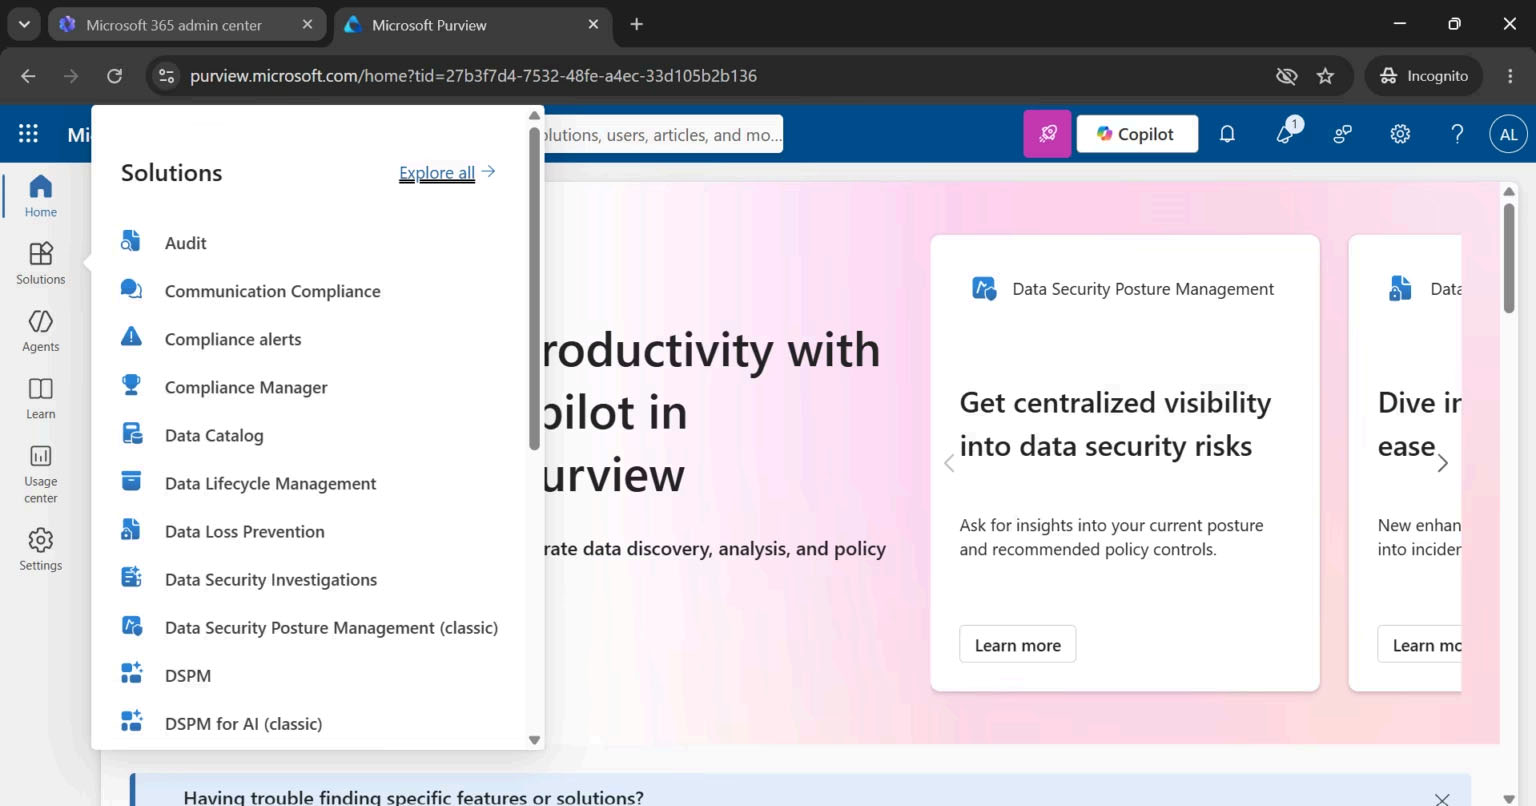Image resolution: width=1536 pixels, height=806 pixels.
Task: Click the Incognito indicator
Action: point(1424,76)
